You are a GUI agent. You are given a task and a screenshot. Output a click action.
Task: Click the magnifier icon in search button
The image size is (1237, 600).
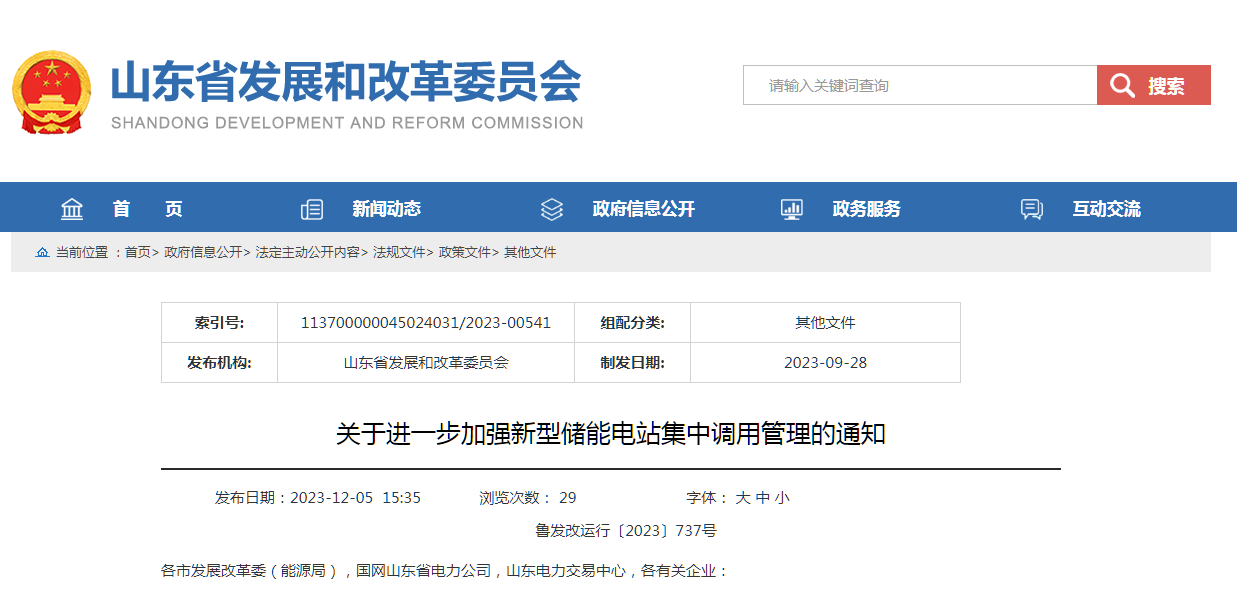click(x=1122, y=86)
